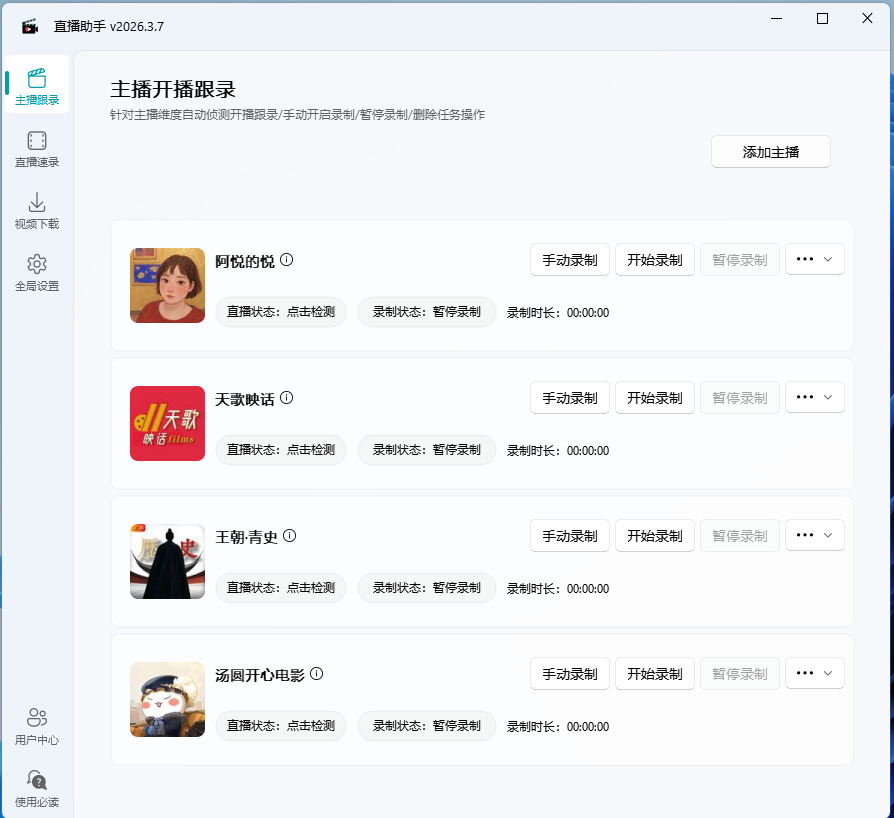Viewport: 894px width, 818px height.
Task: Click the info icon beside 天歌映话
Action: [286, 397]
